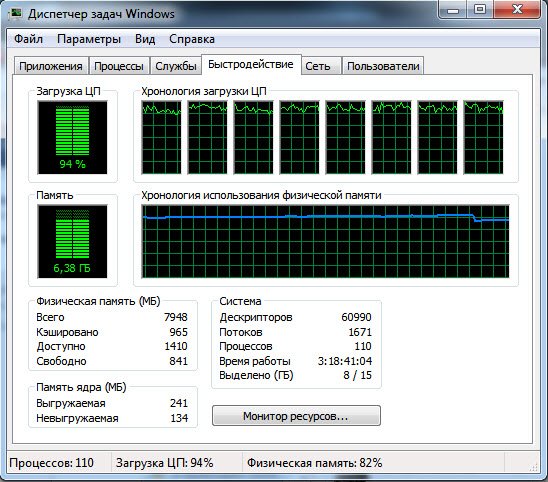Maximize the Task Manager window
This screenshot has width=548, height=482.
480,10
